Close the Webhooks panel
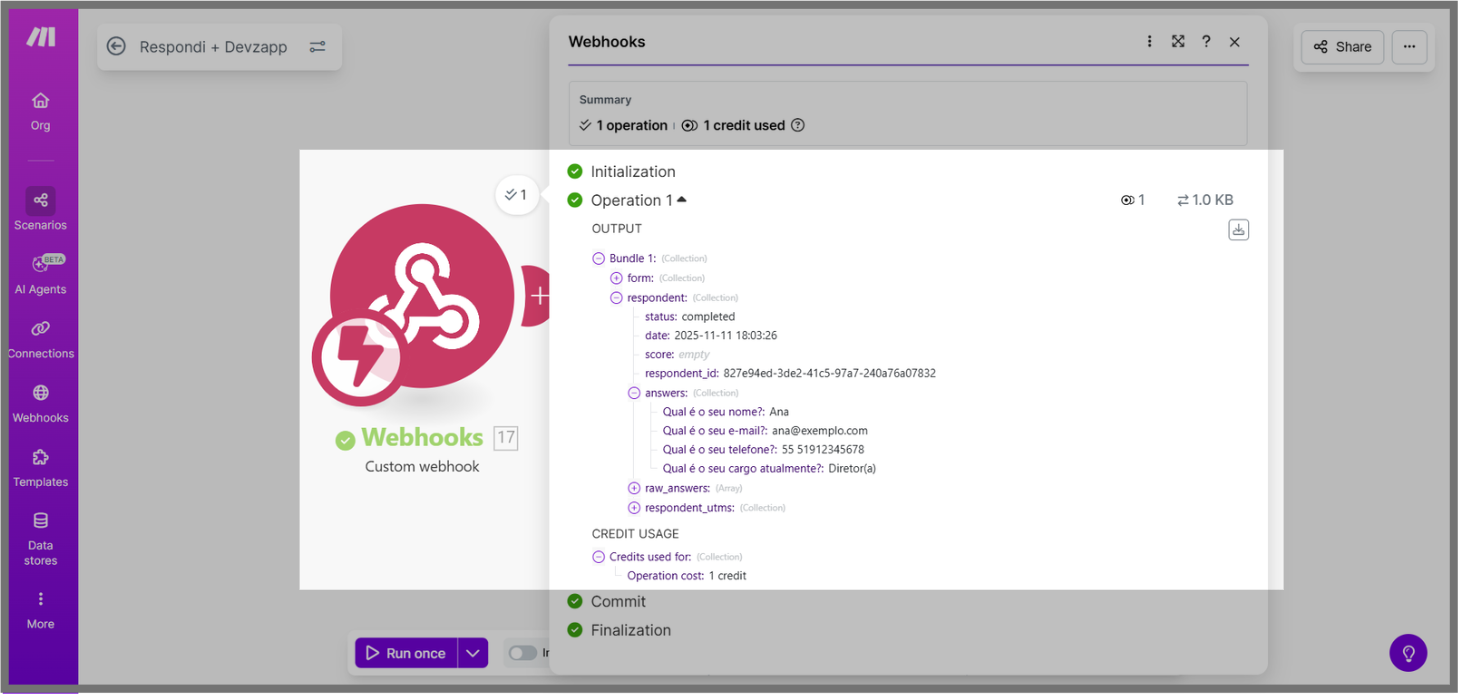 [1235, 41]
